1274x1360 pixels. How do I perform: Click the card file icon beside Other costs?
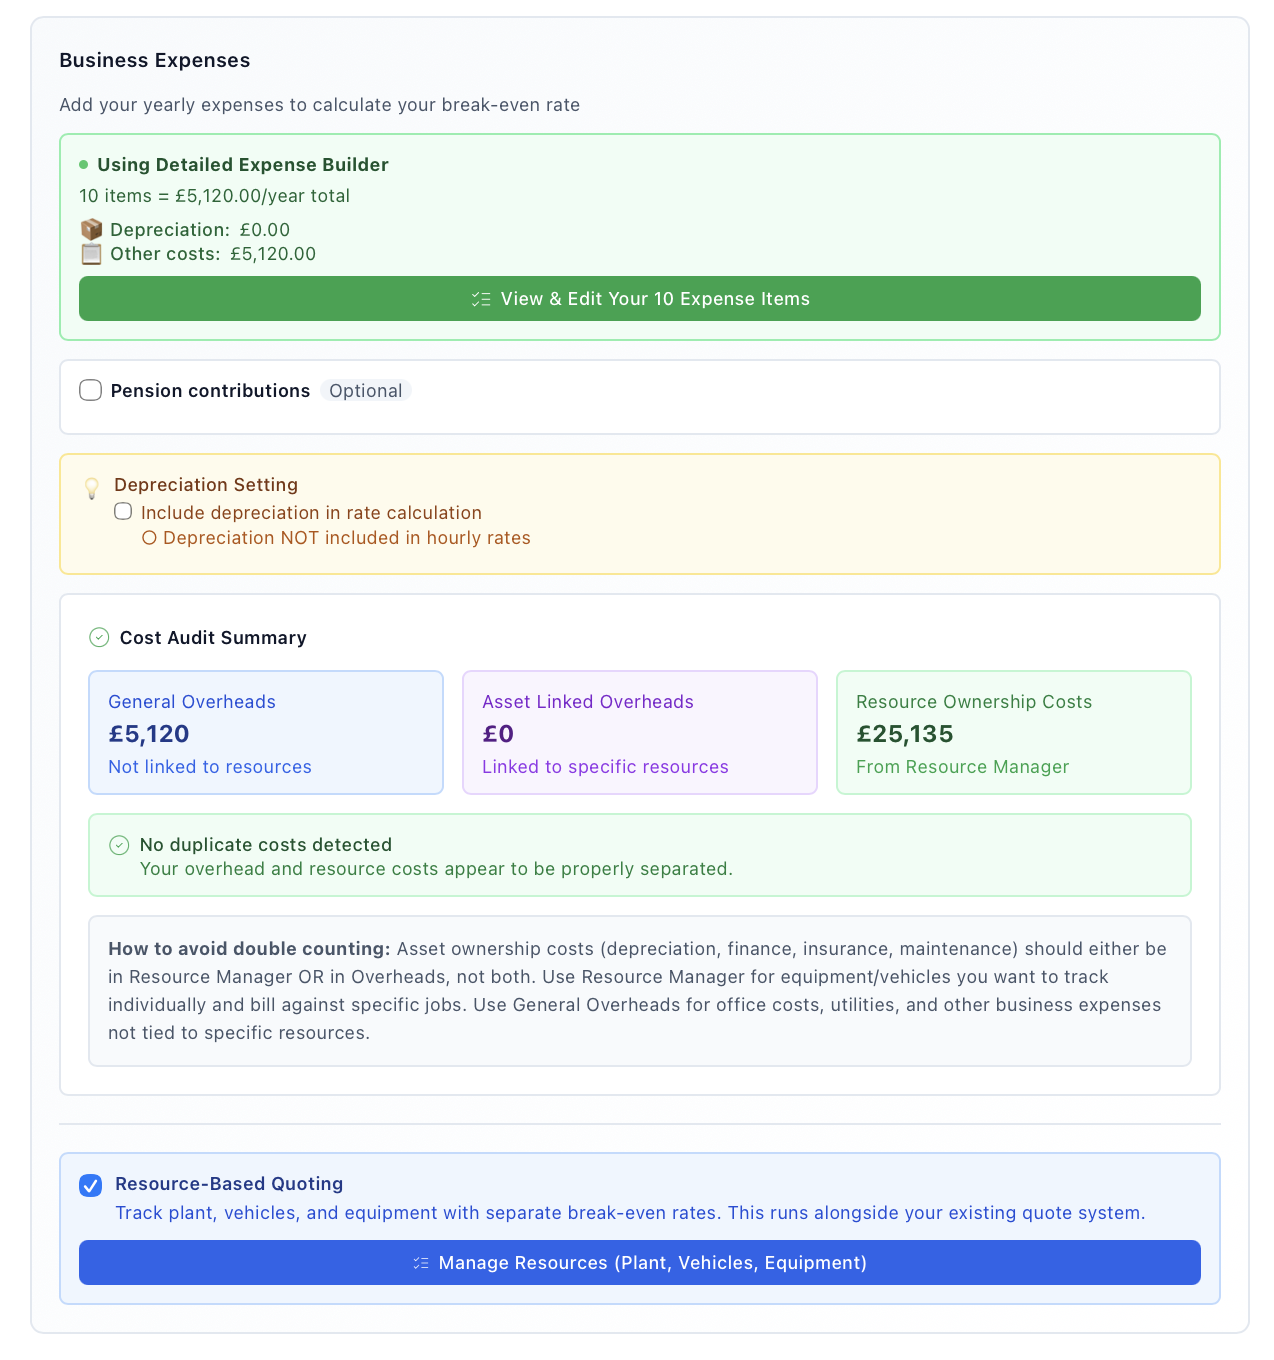91,254
